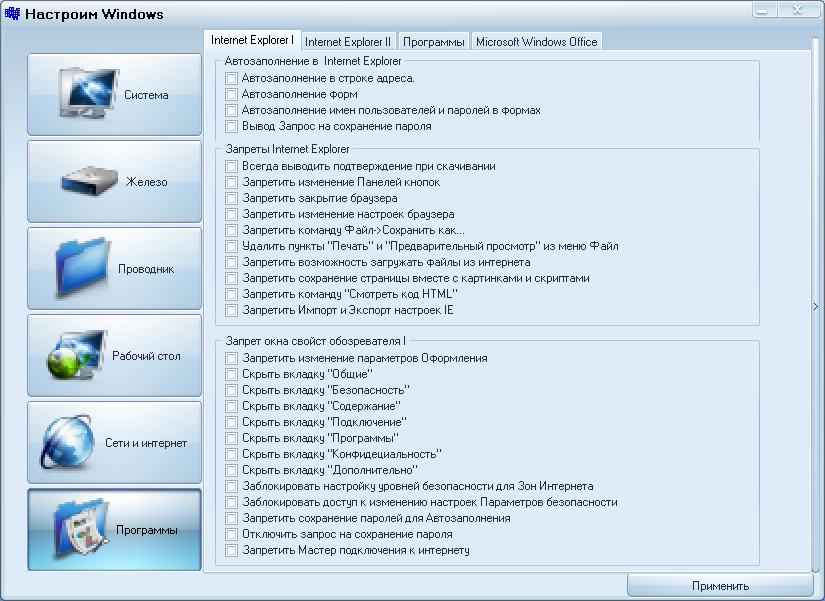Check Скрыть вкладку Безопасность
The width and height of the screenshot is (825, 601).
[x=231, y=390]
